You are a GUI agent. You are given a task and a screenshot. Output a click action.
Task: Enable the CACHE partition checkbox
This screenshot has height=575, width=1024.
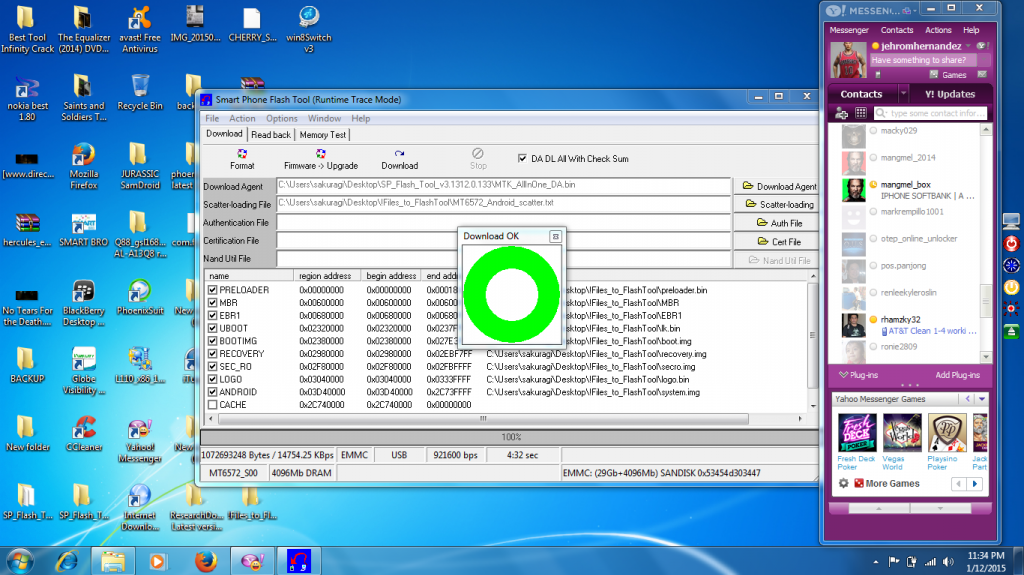coord(212,405)
